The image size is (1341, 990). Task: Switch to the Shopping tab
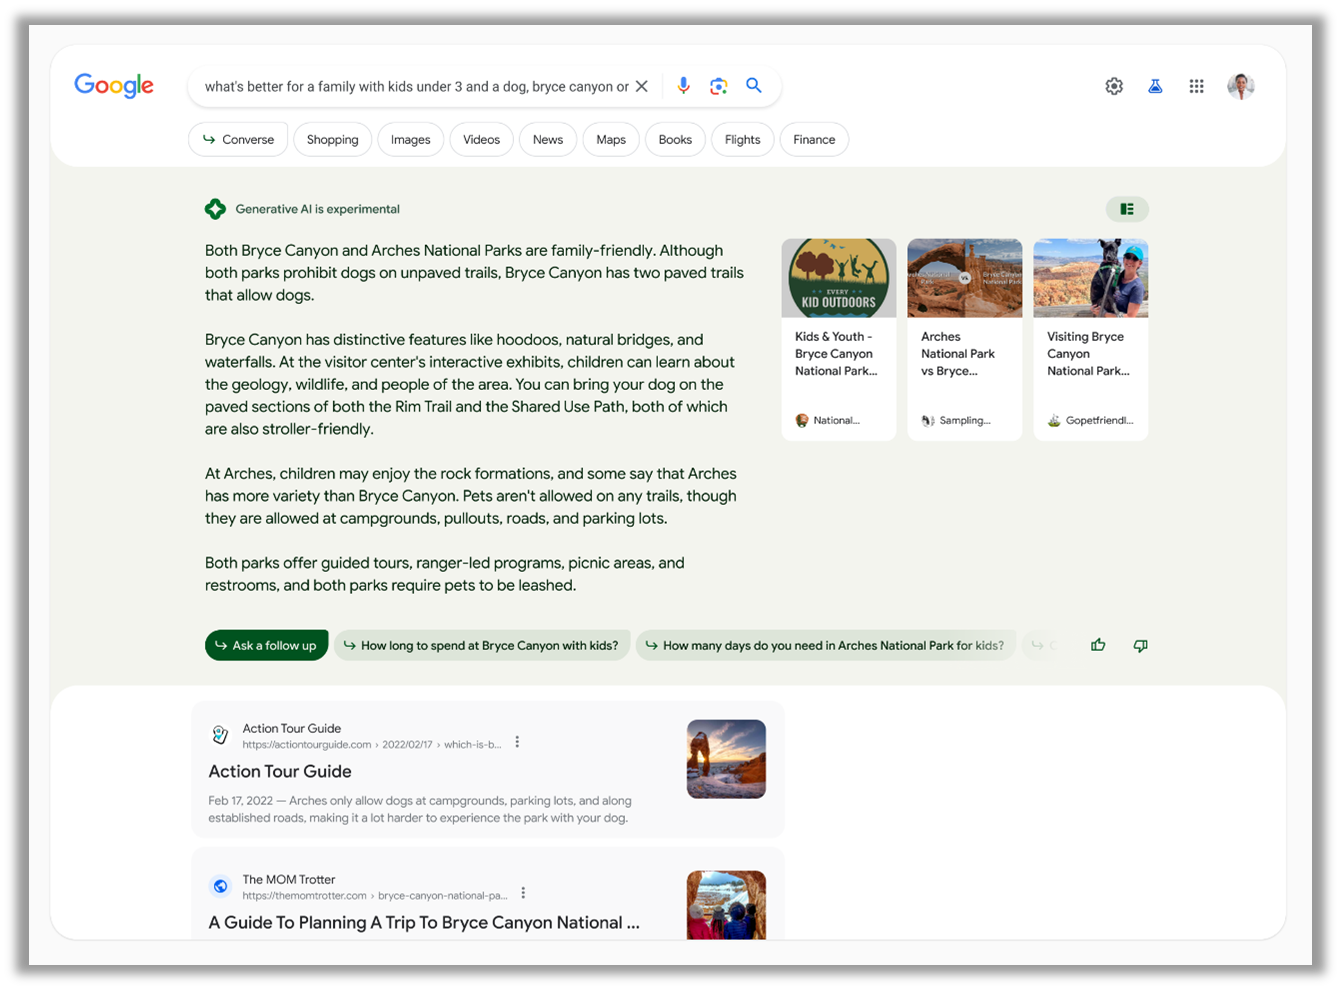point(333,139)
